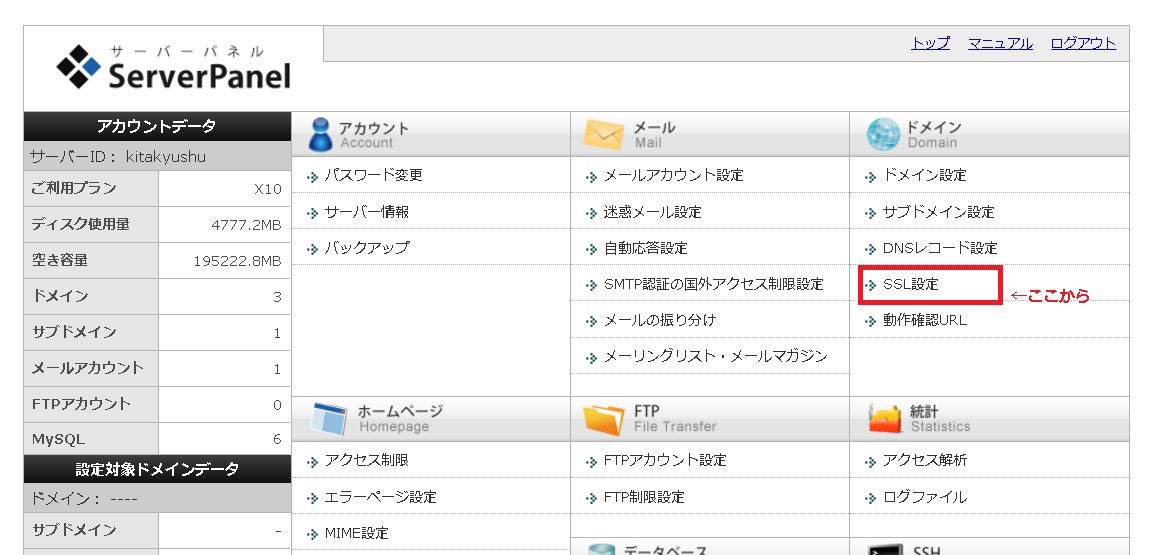Click the ログアウト link
The image size is (1155, 555).
(x=1083, y=43)
